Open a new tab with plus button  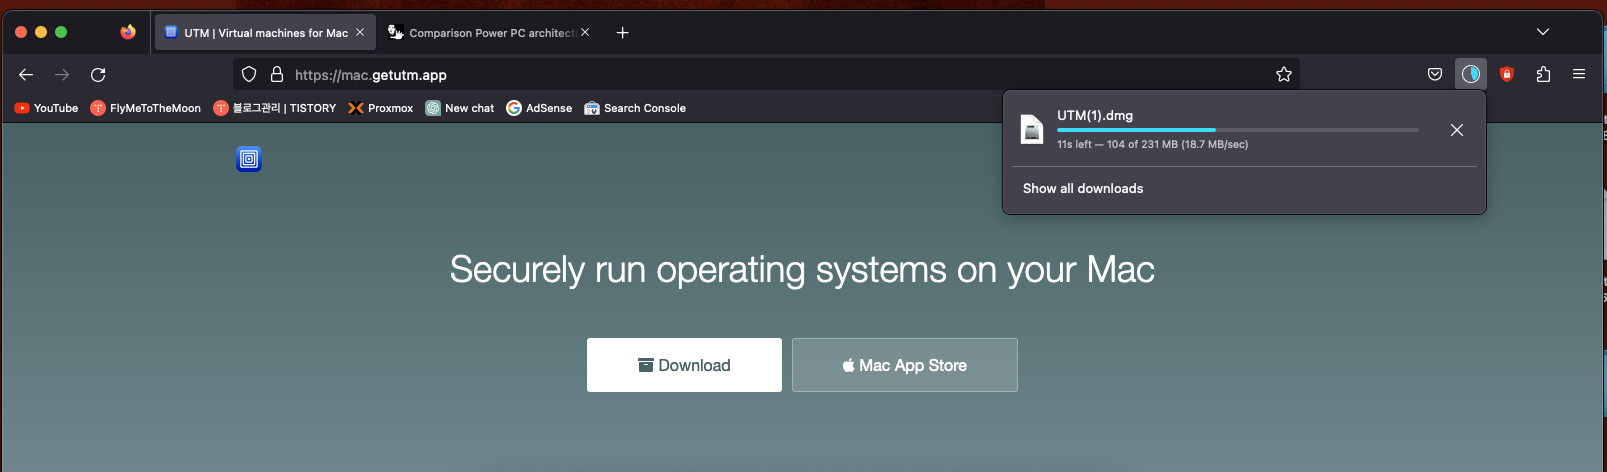(x=622, y=33)
